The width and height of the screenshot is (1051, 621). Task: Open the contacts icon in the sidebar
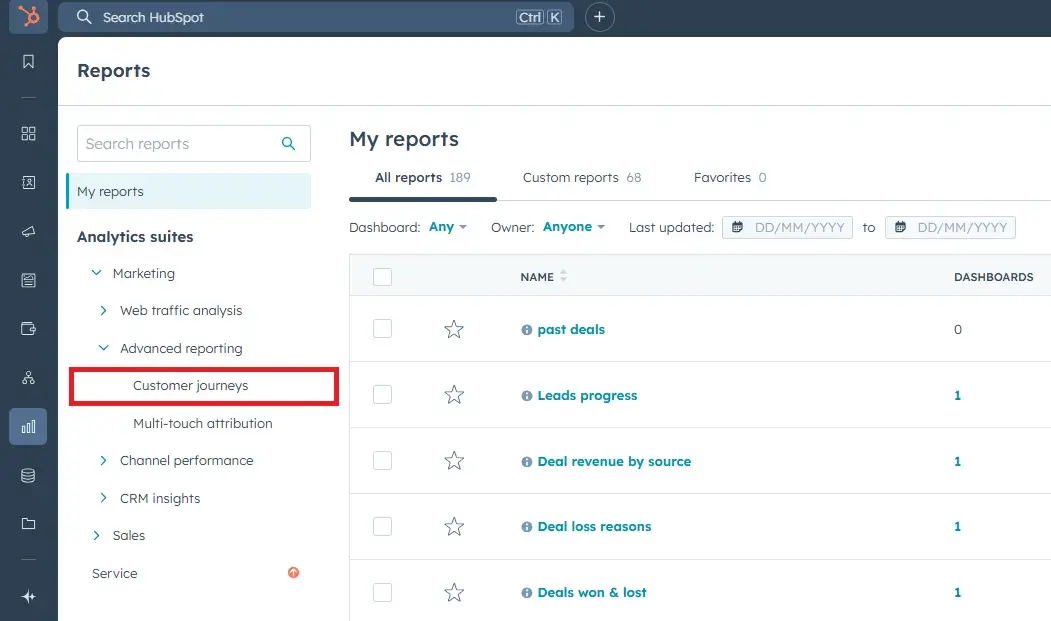pyautogui.click(x=28, y=182)
